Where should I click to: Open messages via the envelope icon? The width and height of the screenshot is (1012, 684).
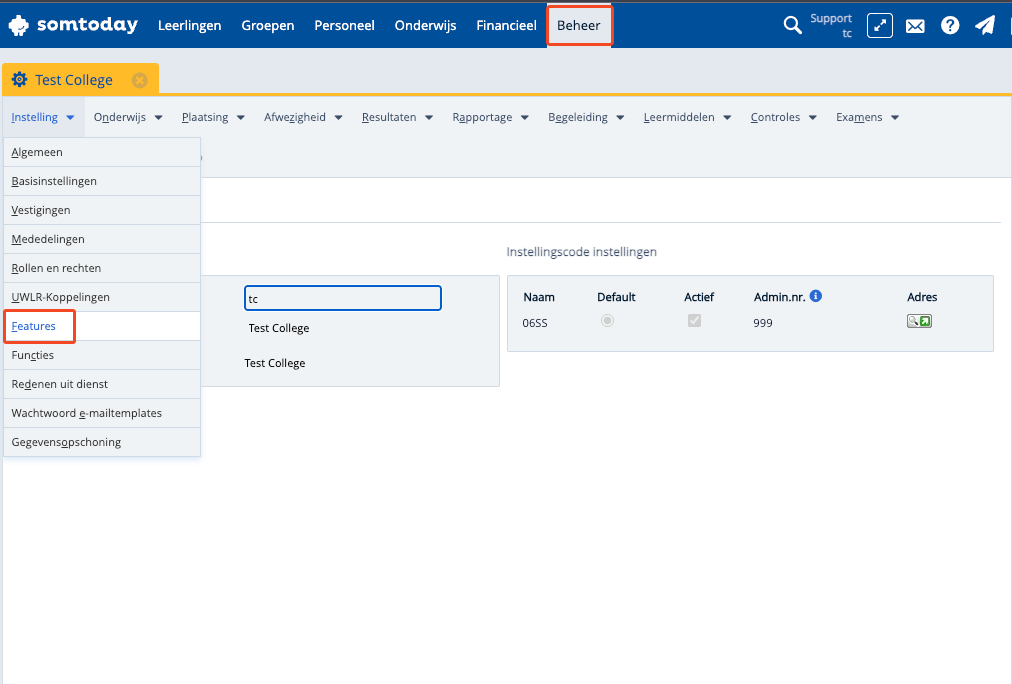(x=915, y=26)
